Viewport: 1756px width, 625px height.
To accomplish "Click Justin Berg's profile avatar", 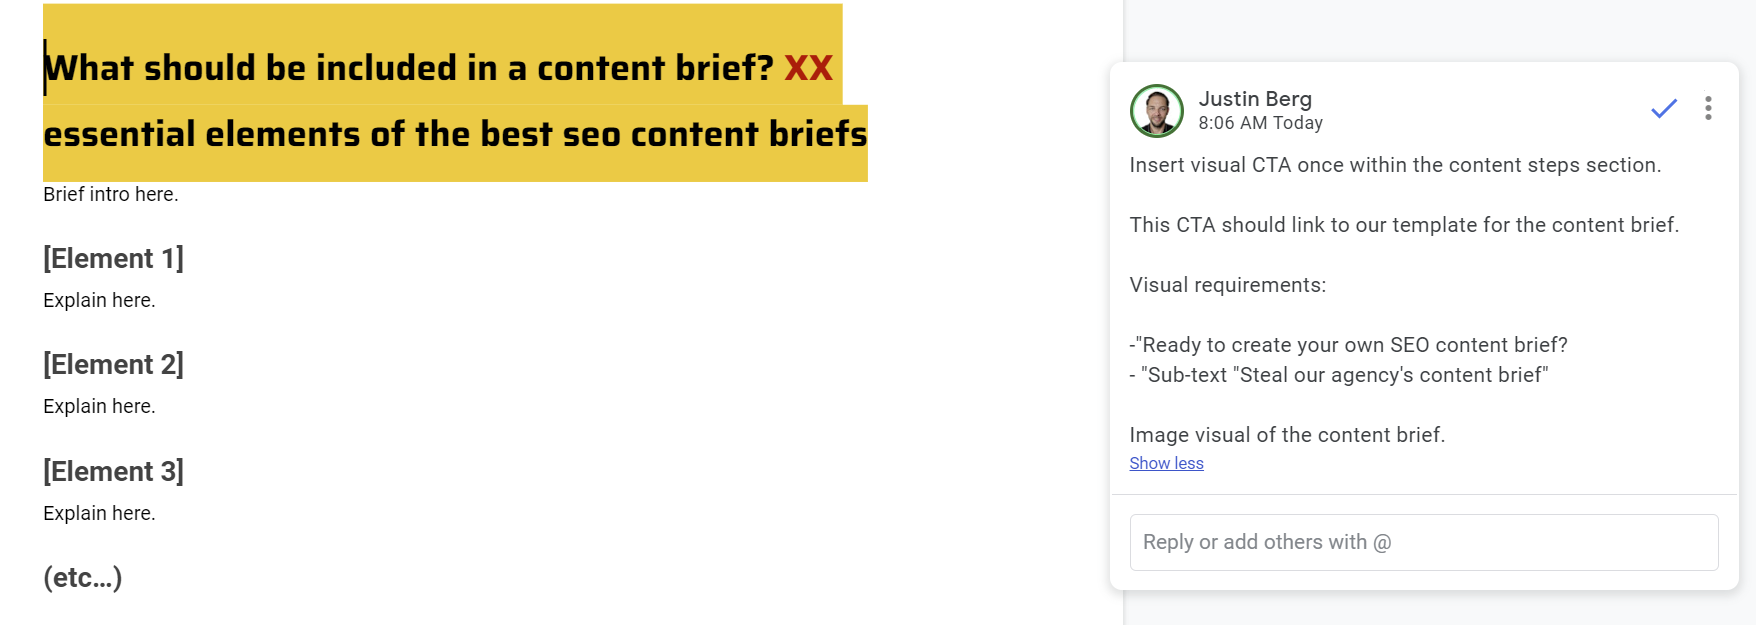I will [1155, 110].
